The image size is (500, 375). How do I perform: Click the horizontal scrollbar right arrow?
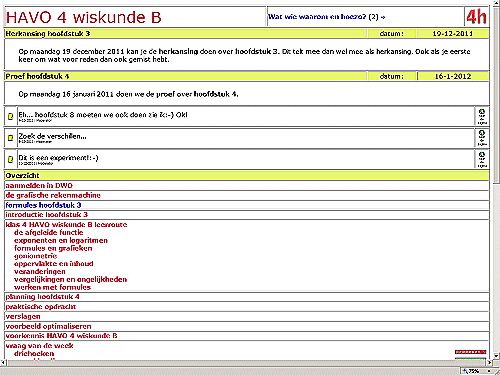[x=490, y=362]
